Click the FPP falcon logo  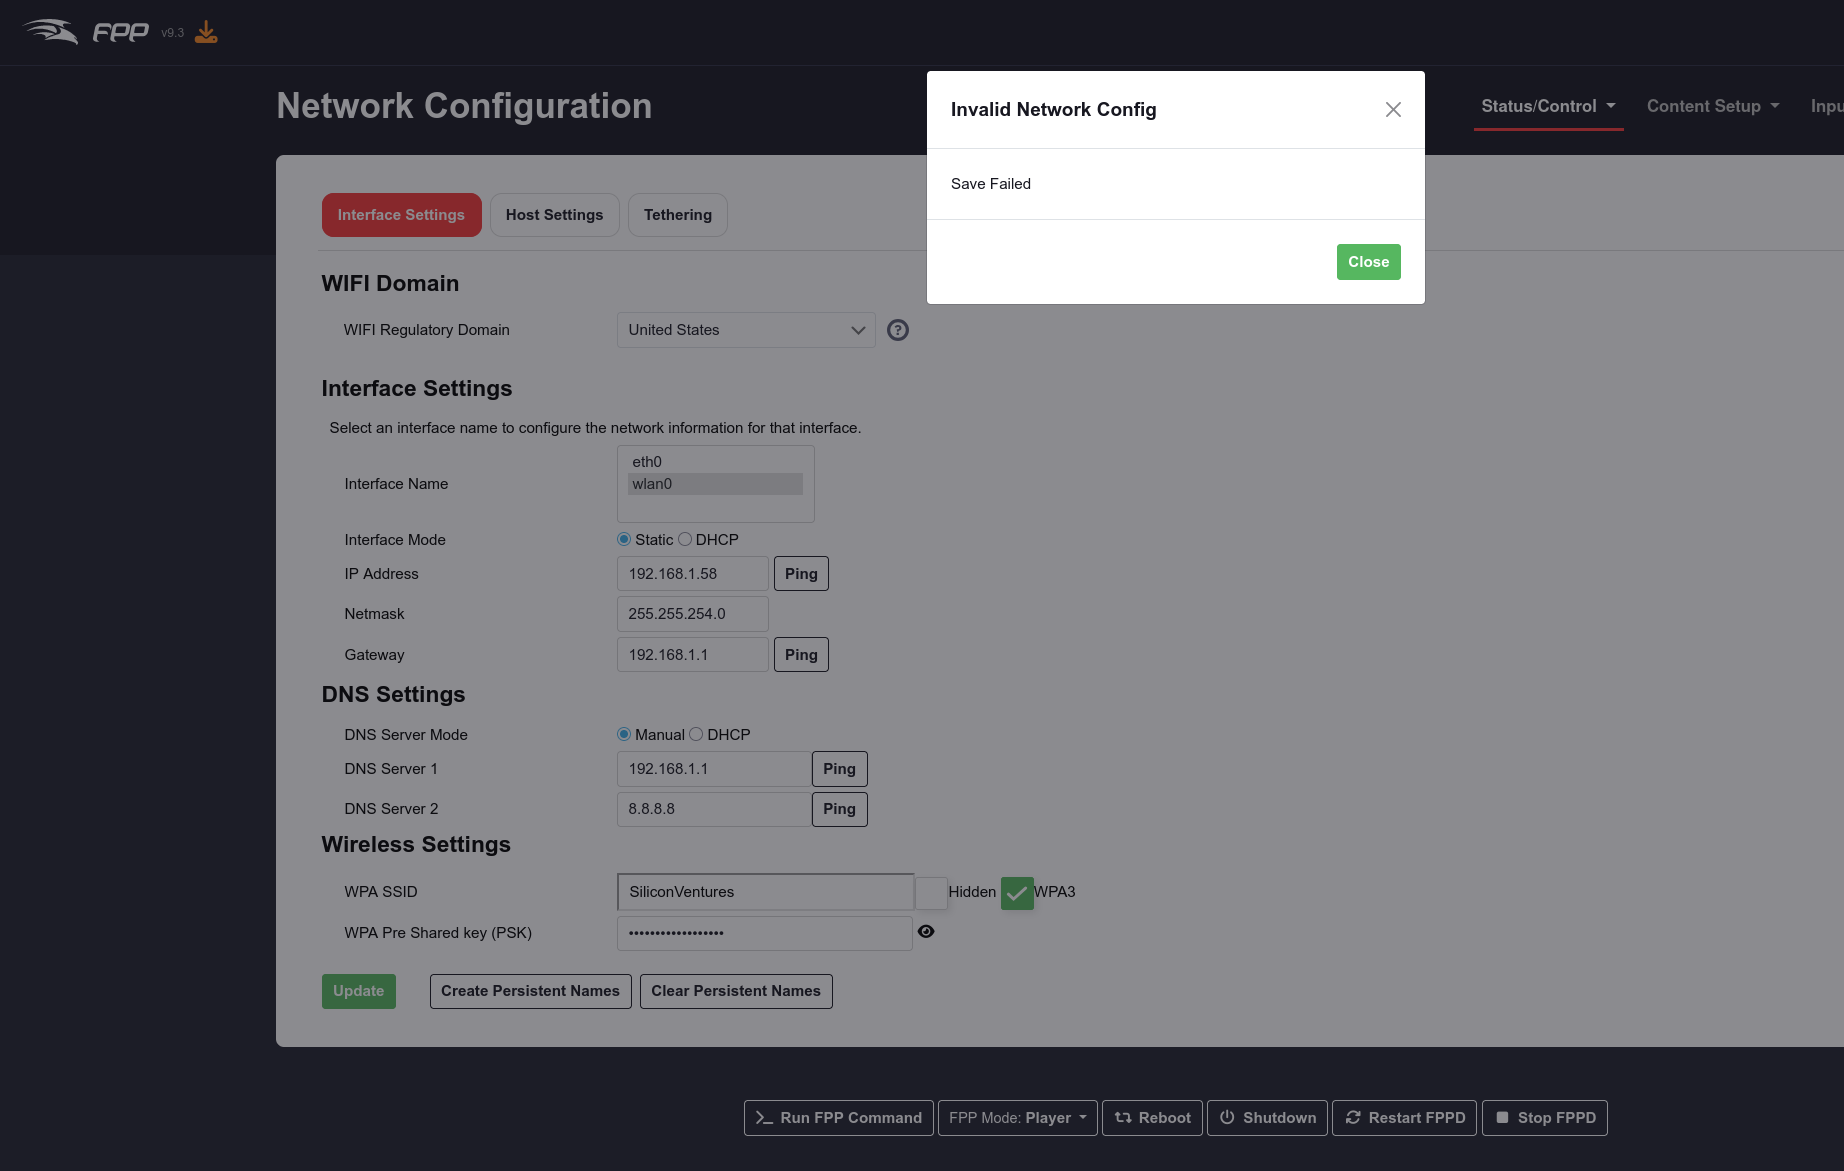coord(52,32)
